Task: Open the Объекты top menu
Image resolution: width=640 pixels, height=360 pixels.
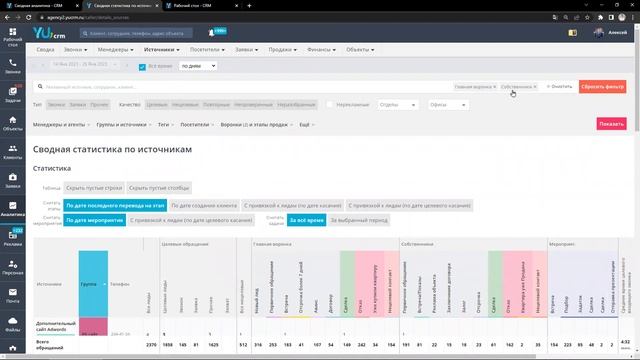Action: coord(360,49)
